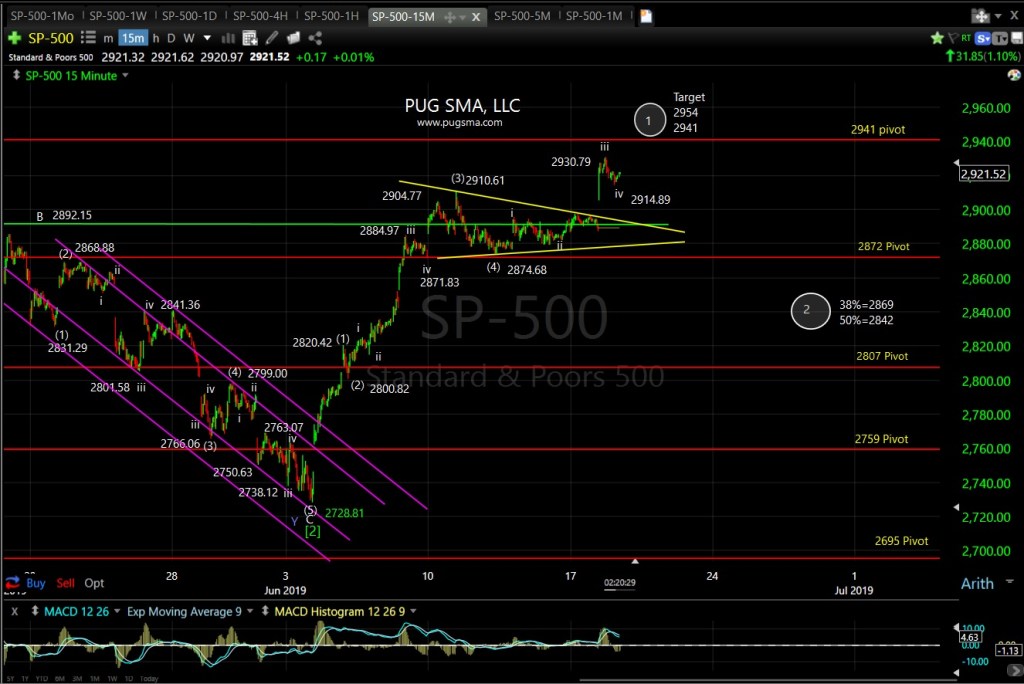This screenshot has width=1024, height=684.
Task: Select the minute (m) interval
Action: click(108, 39)
